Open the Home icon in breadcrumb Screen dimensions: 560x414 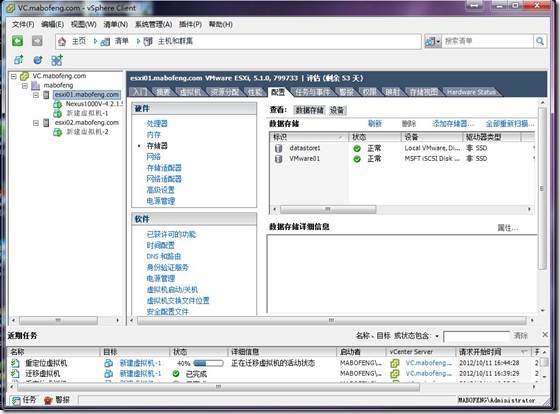click(62, 41)
